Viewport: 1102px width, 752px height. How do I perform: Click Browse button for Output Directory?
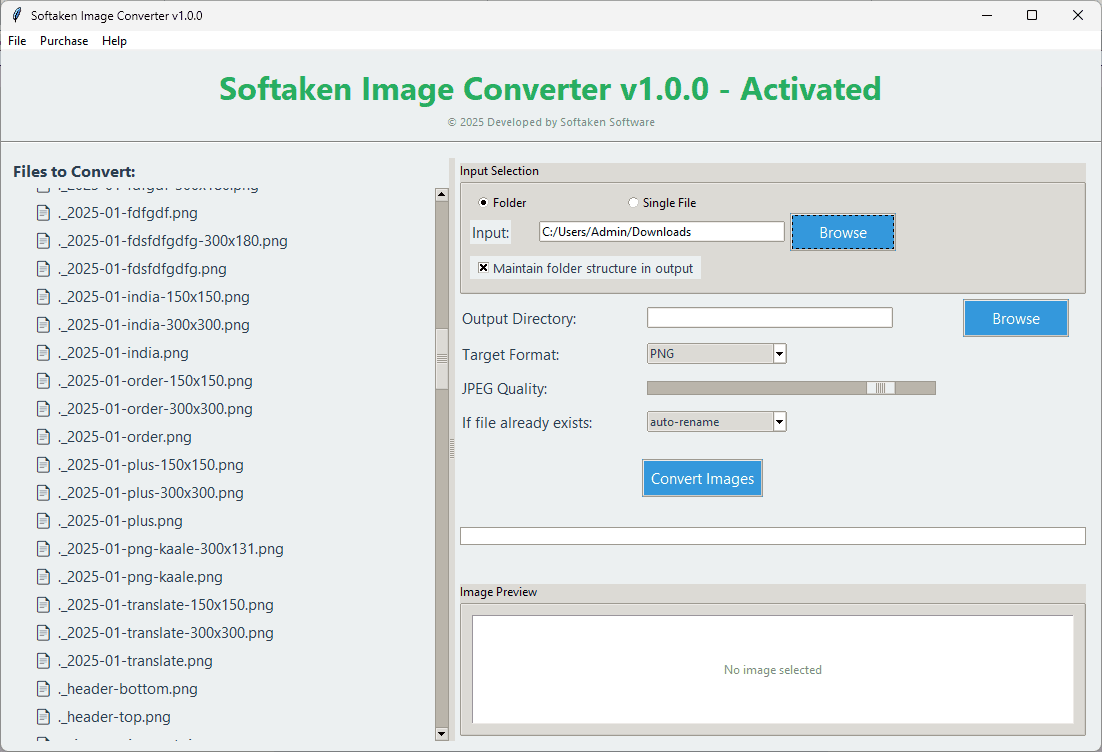coord(1016,318)
